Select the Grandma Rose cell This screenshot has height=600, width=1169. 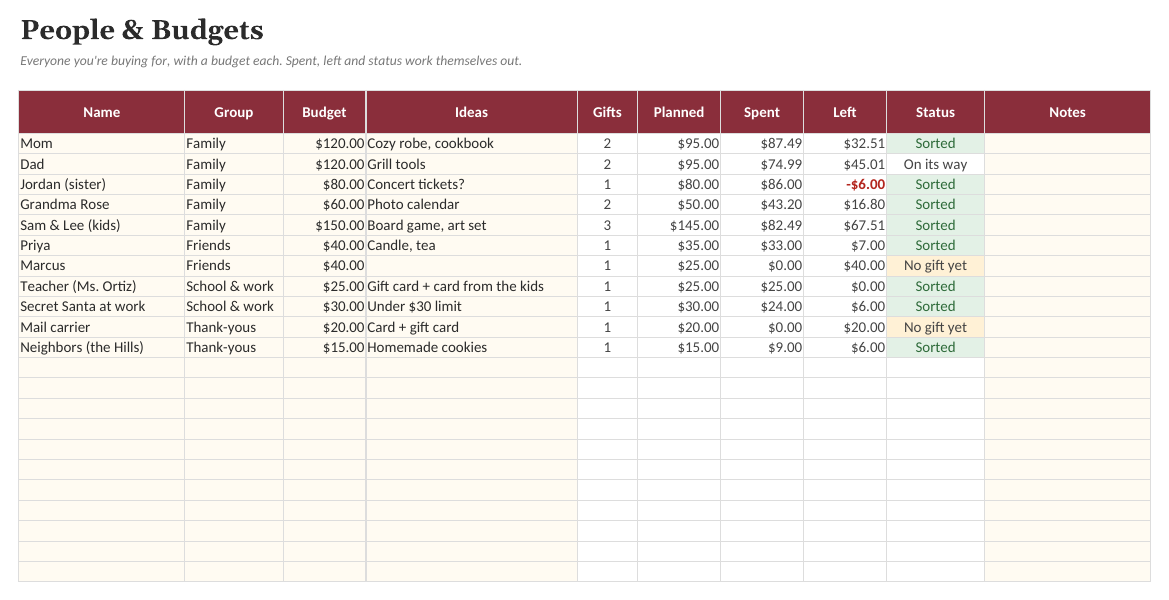pos(101,204)
